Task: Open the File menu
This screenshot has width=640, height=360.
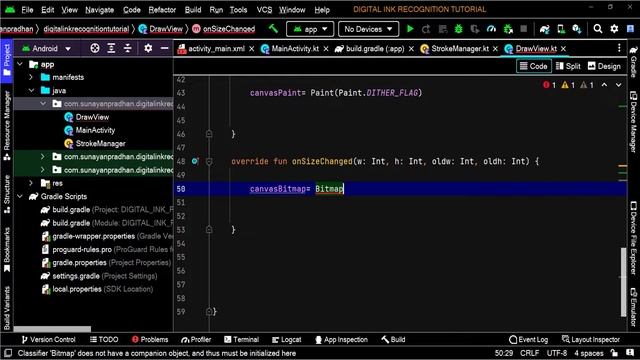Action: [27, 10]
